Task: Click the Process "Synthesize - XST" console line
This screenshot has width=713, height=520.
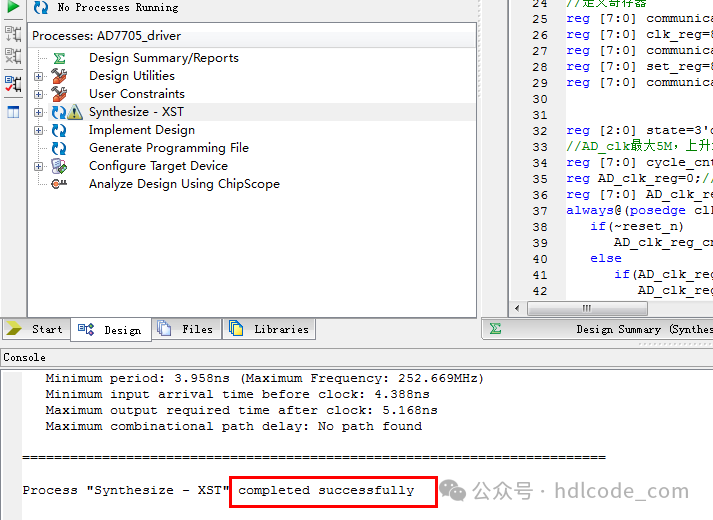Action: [x=219, y=490]
